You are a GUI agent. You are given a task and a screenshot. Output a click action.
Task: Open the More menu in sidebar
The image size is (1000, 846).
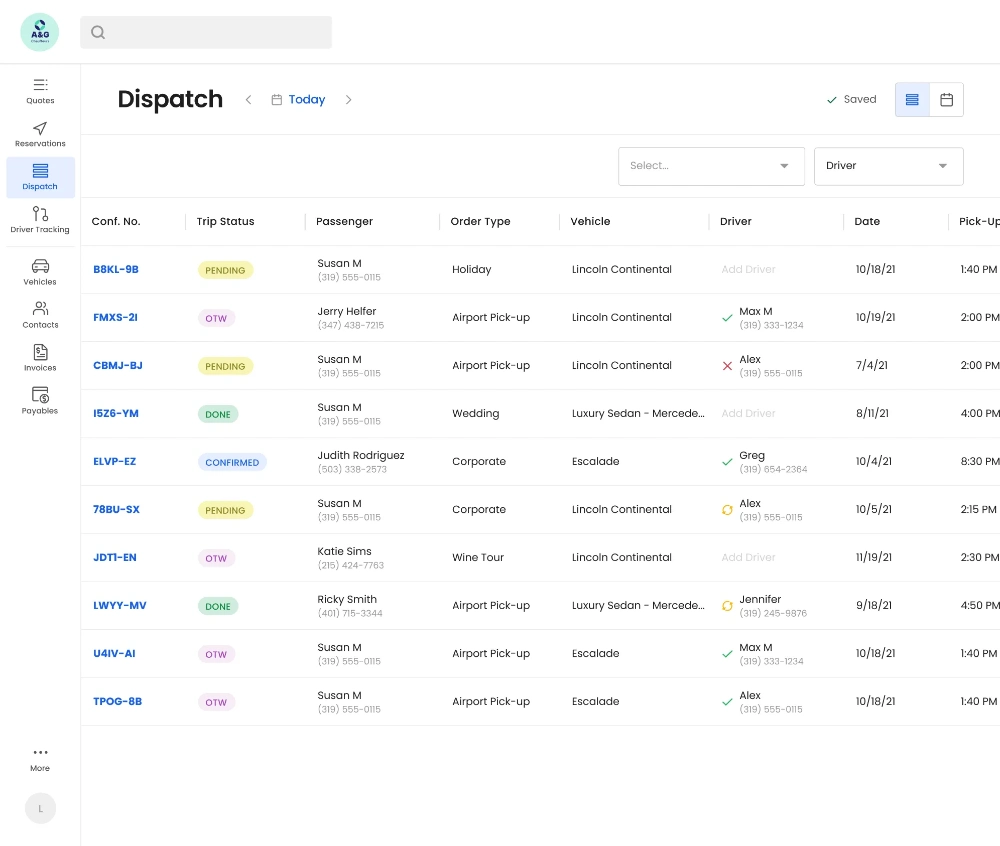40,759
